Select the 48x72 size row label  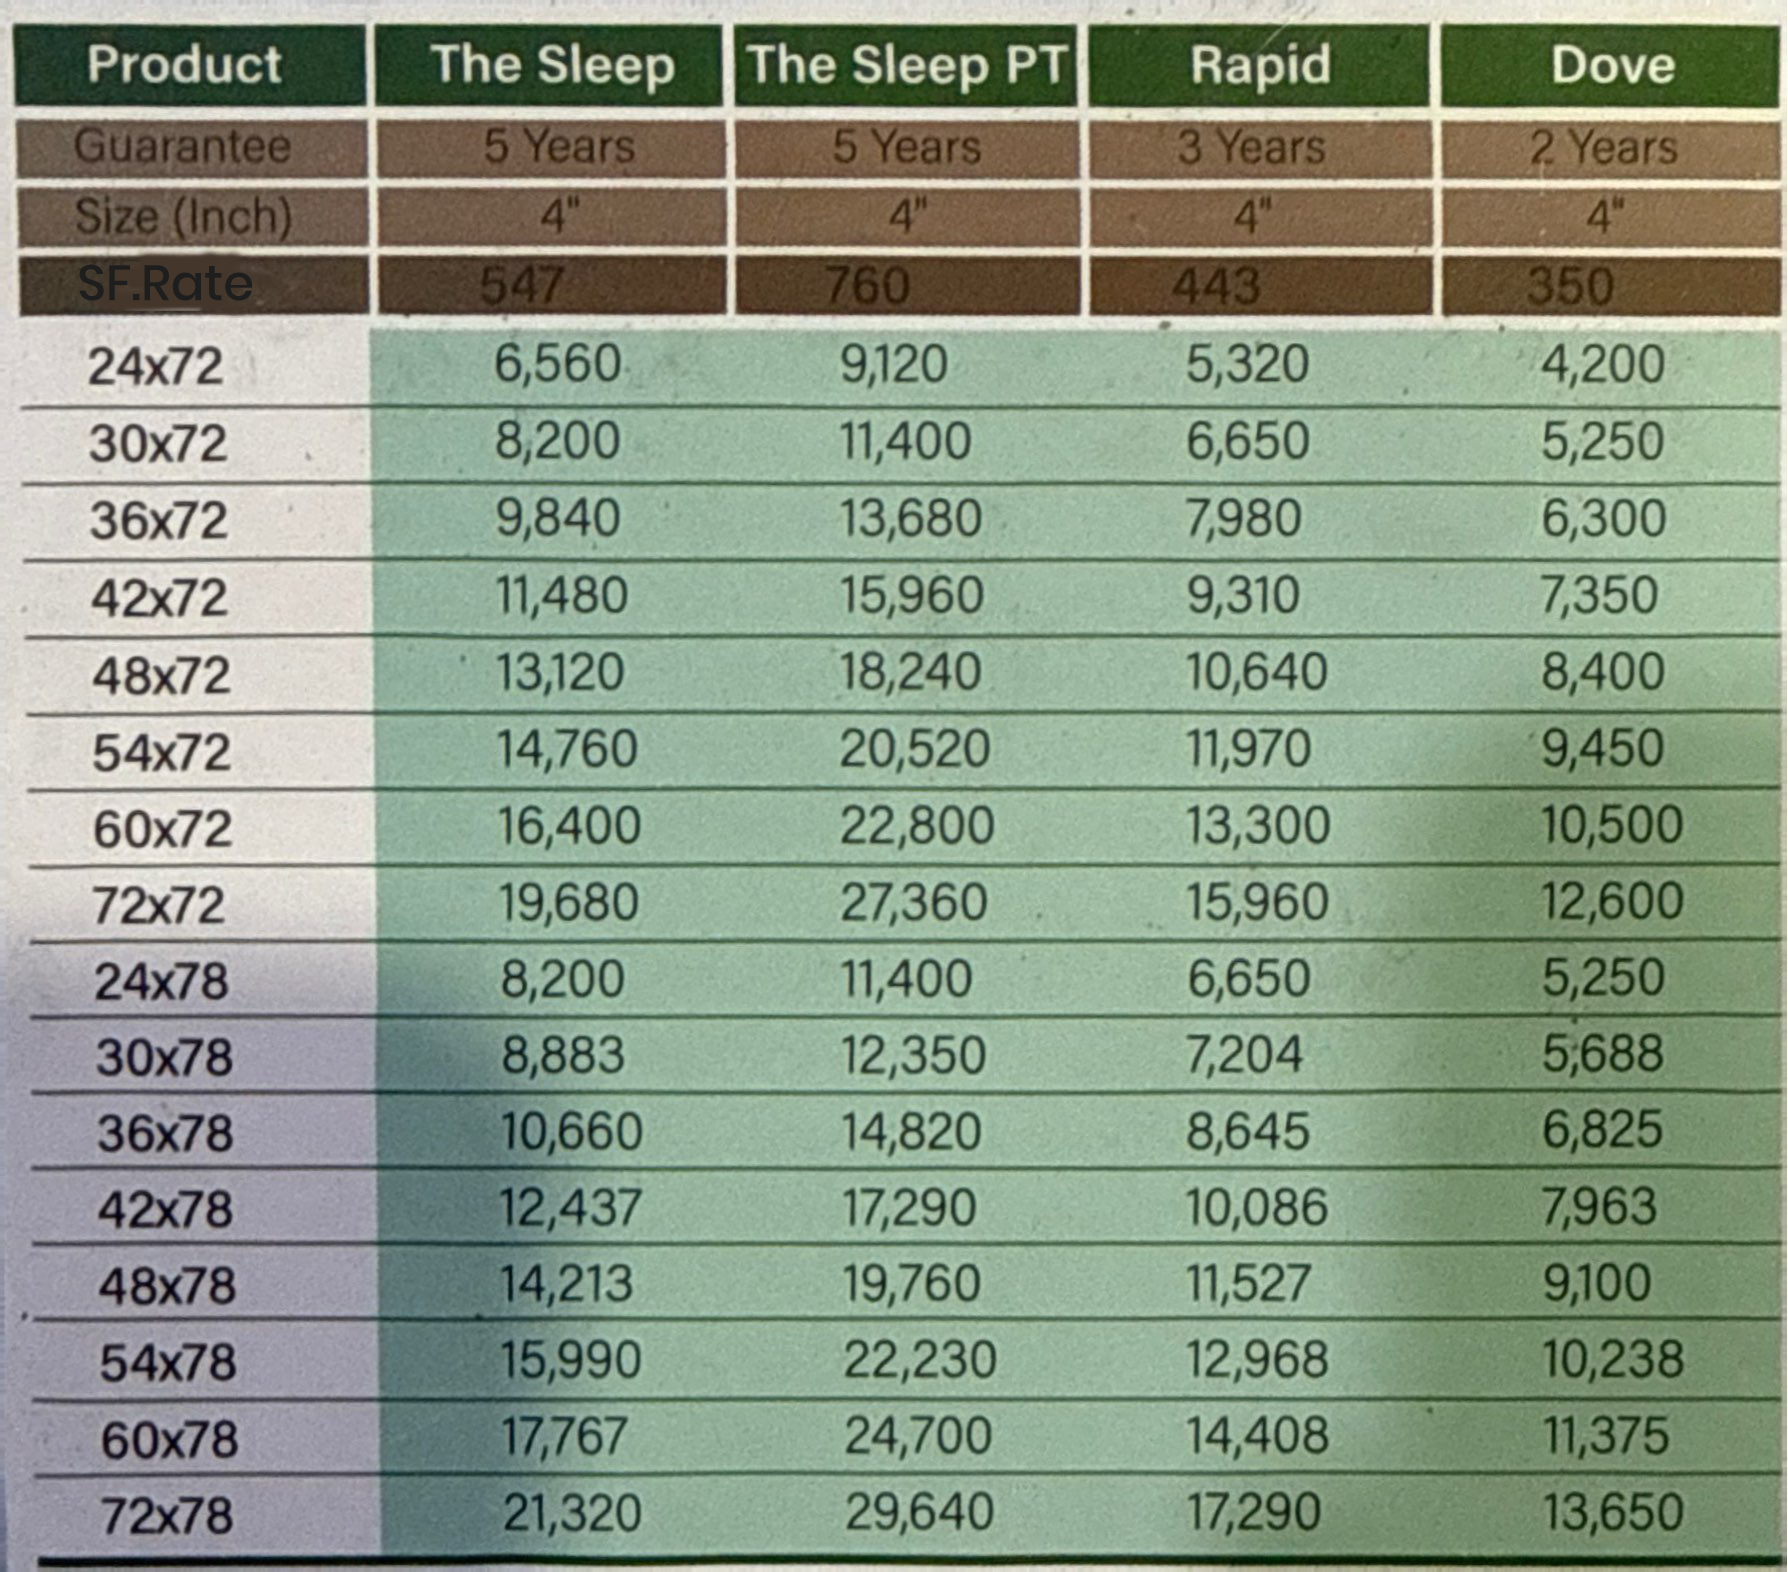(x=161, y=675)
